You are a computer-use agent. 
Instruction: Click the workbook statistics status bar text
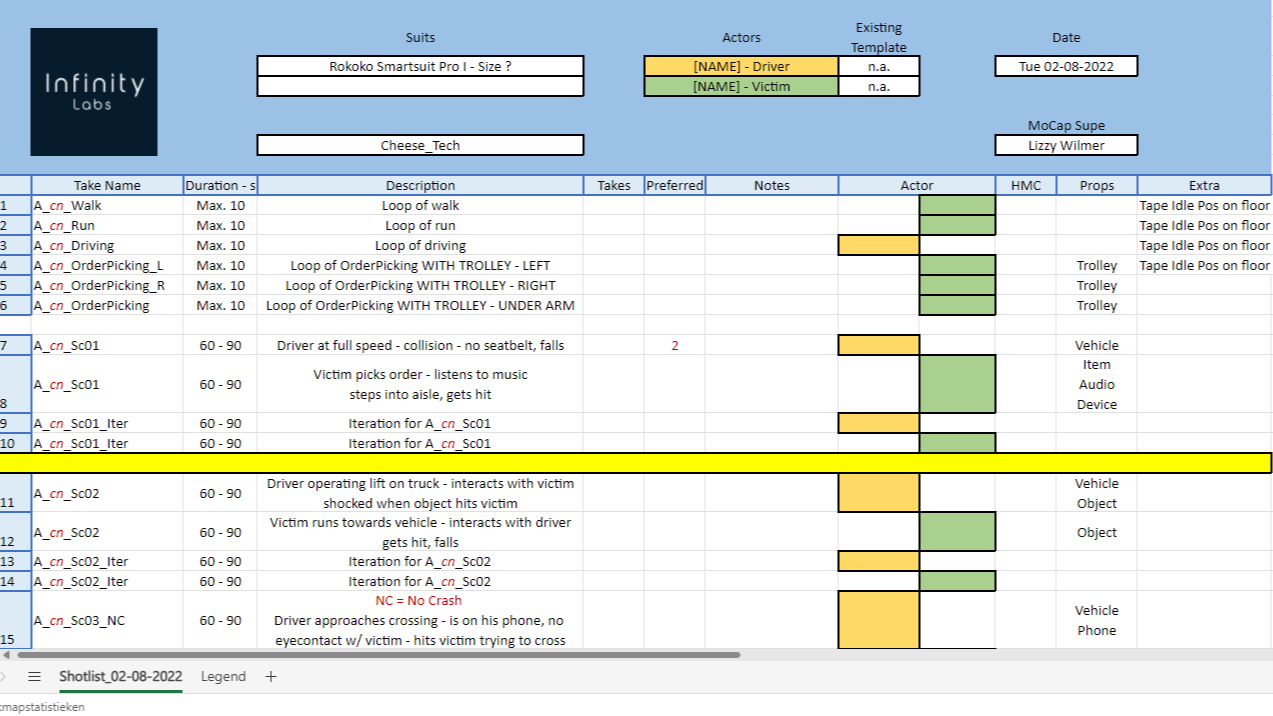pos(42,707)
